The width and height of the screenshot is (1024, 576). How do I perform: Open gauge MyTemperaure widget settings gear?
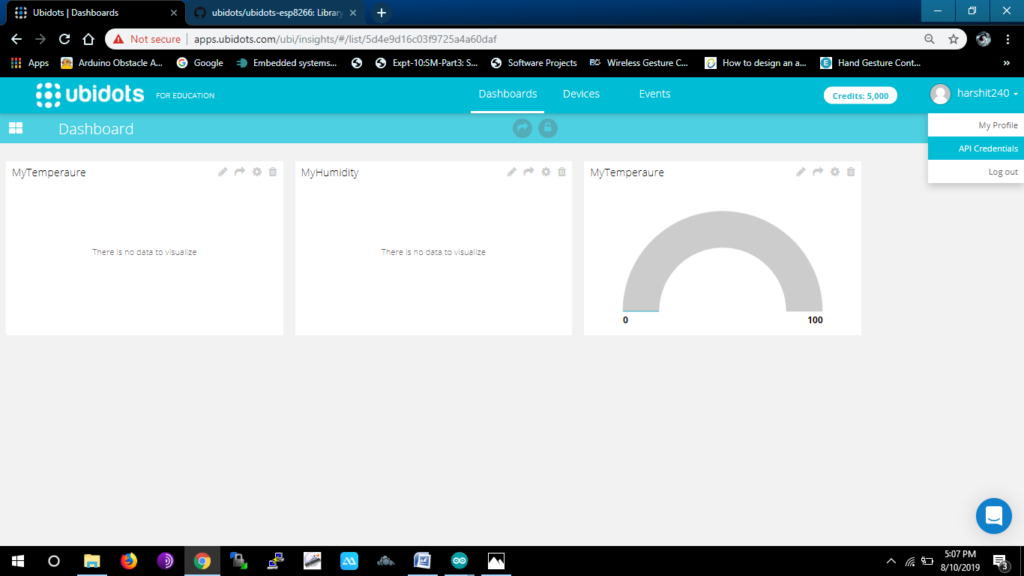pos(835,172)
